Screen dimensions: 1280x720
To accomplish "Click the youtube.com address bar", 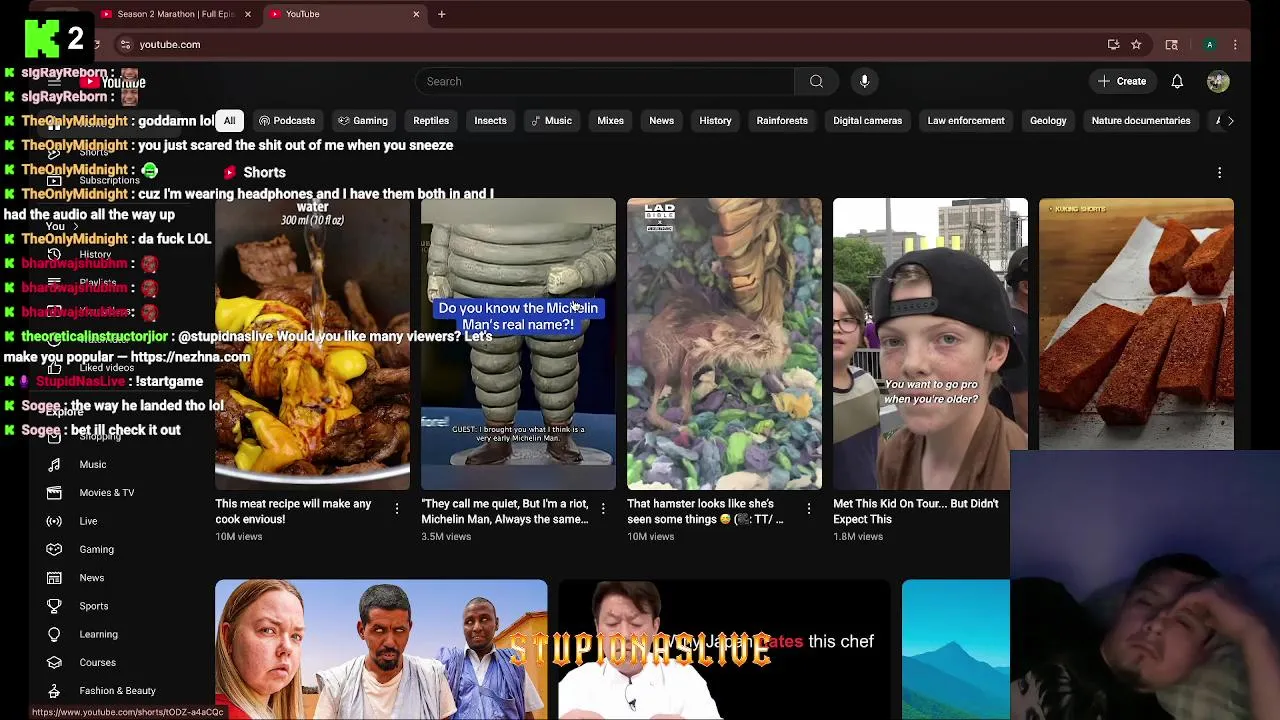I will (x=600, y=44).
